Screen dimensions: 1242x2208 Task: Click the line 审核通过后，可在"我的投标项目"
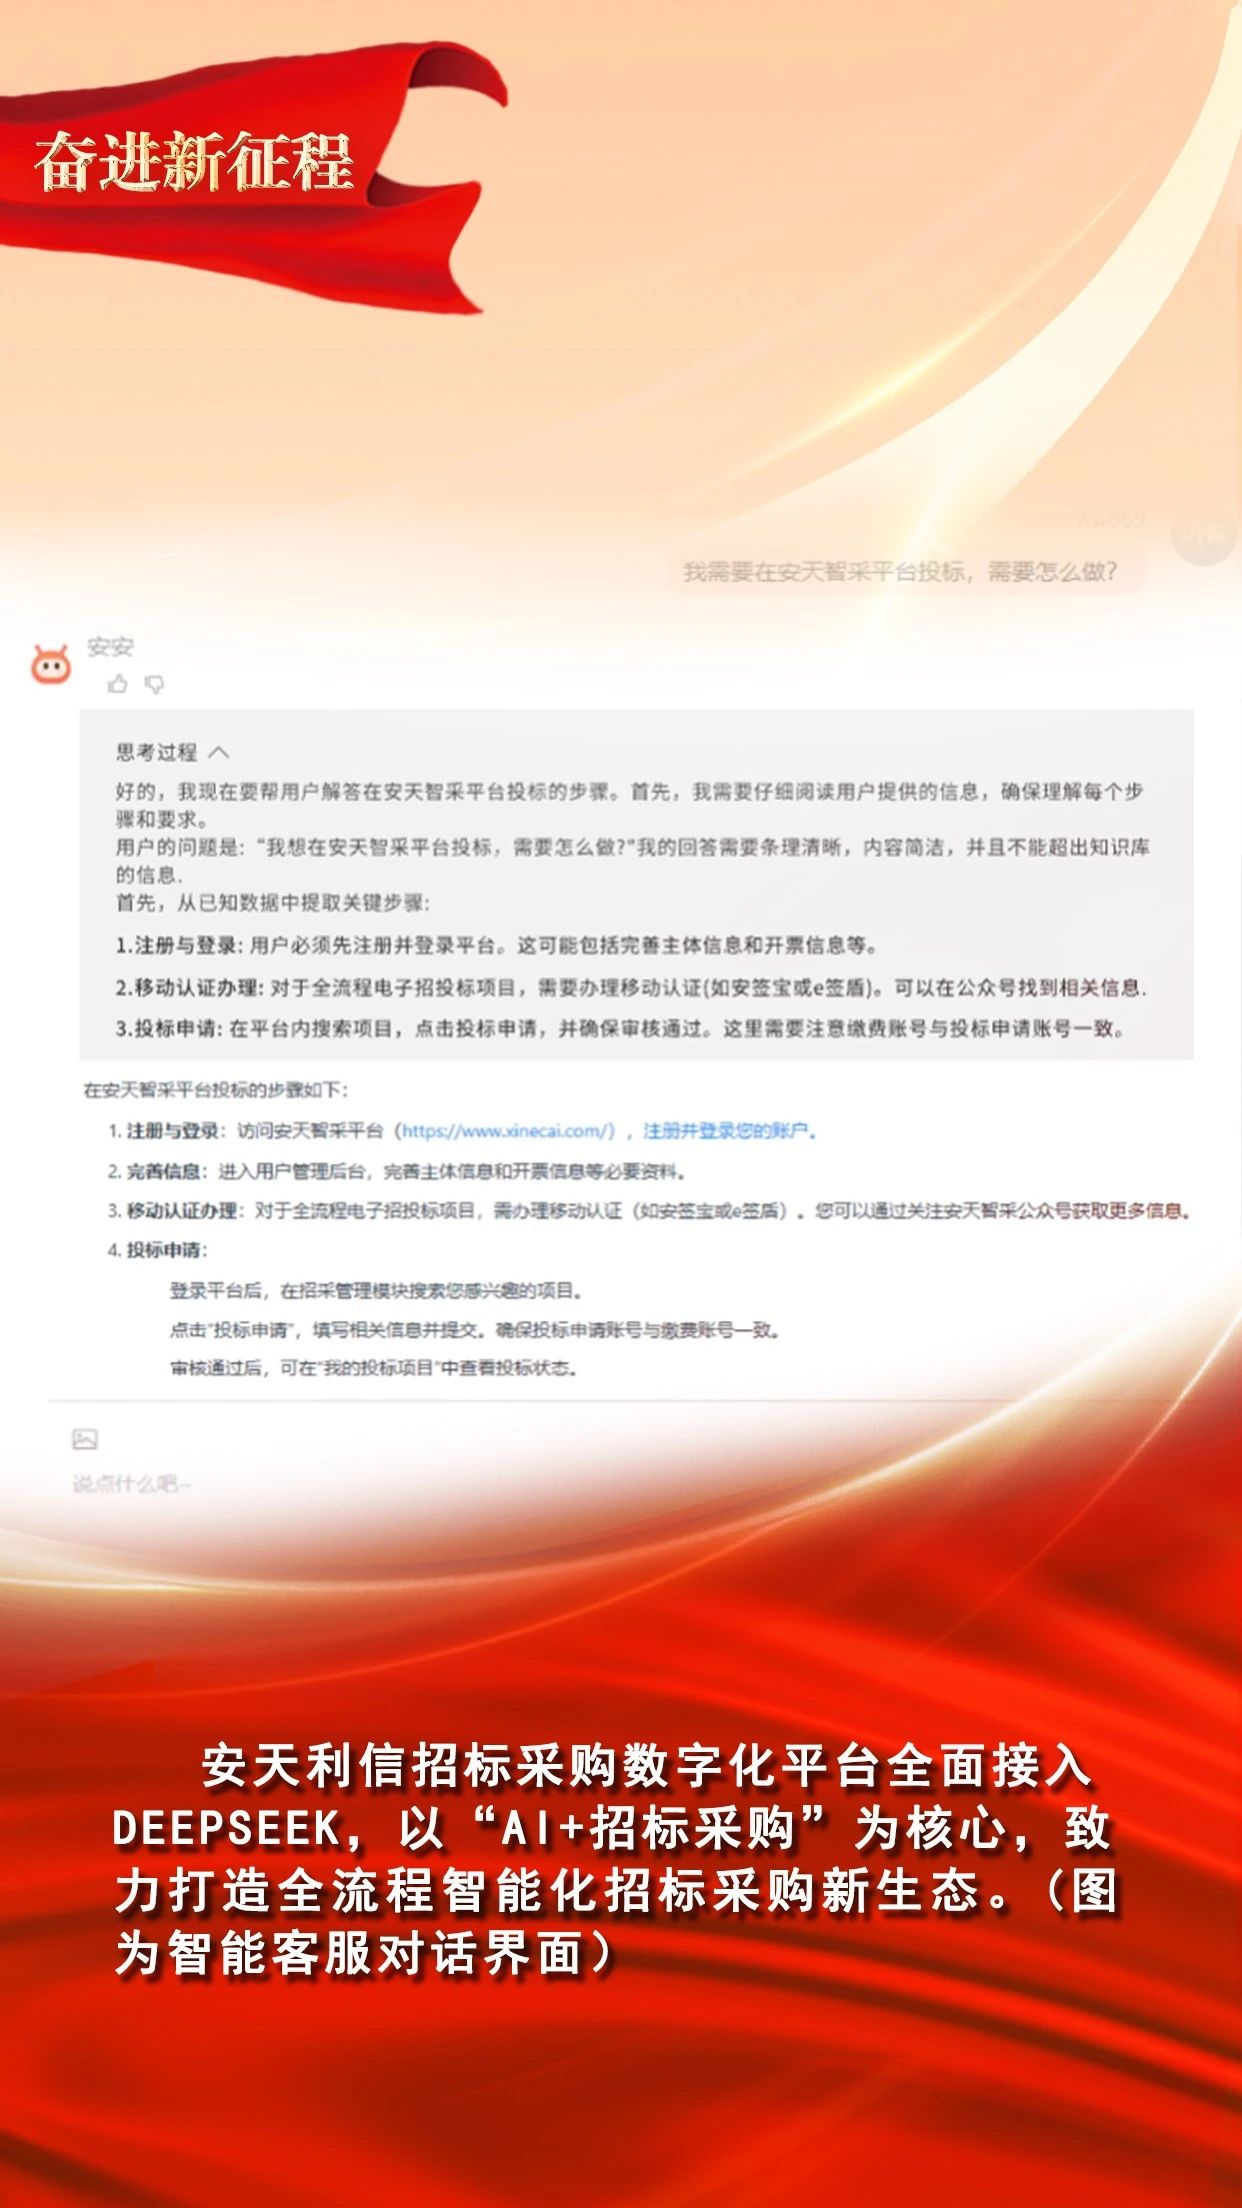pyautogui.click(x=374, y=1368)
